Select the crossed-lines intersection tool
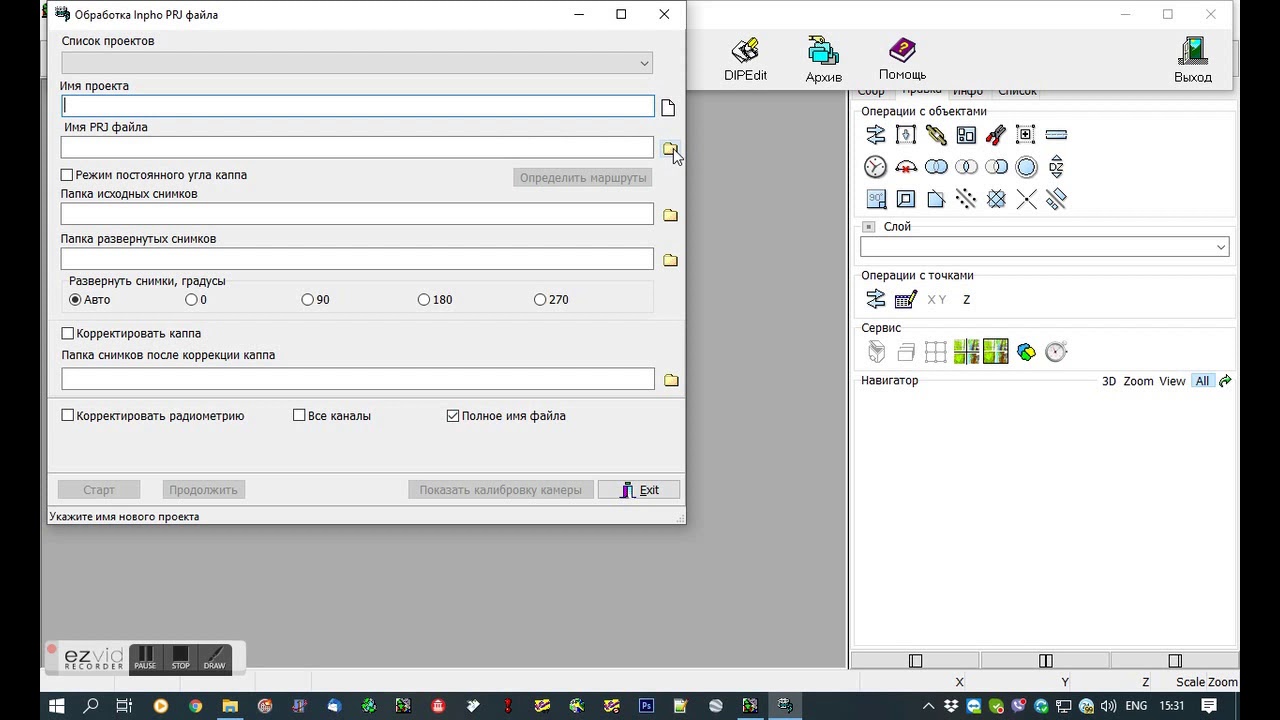The image size is (1280, 720). [x=1026, y=199]
